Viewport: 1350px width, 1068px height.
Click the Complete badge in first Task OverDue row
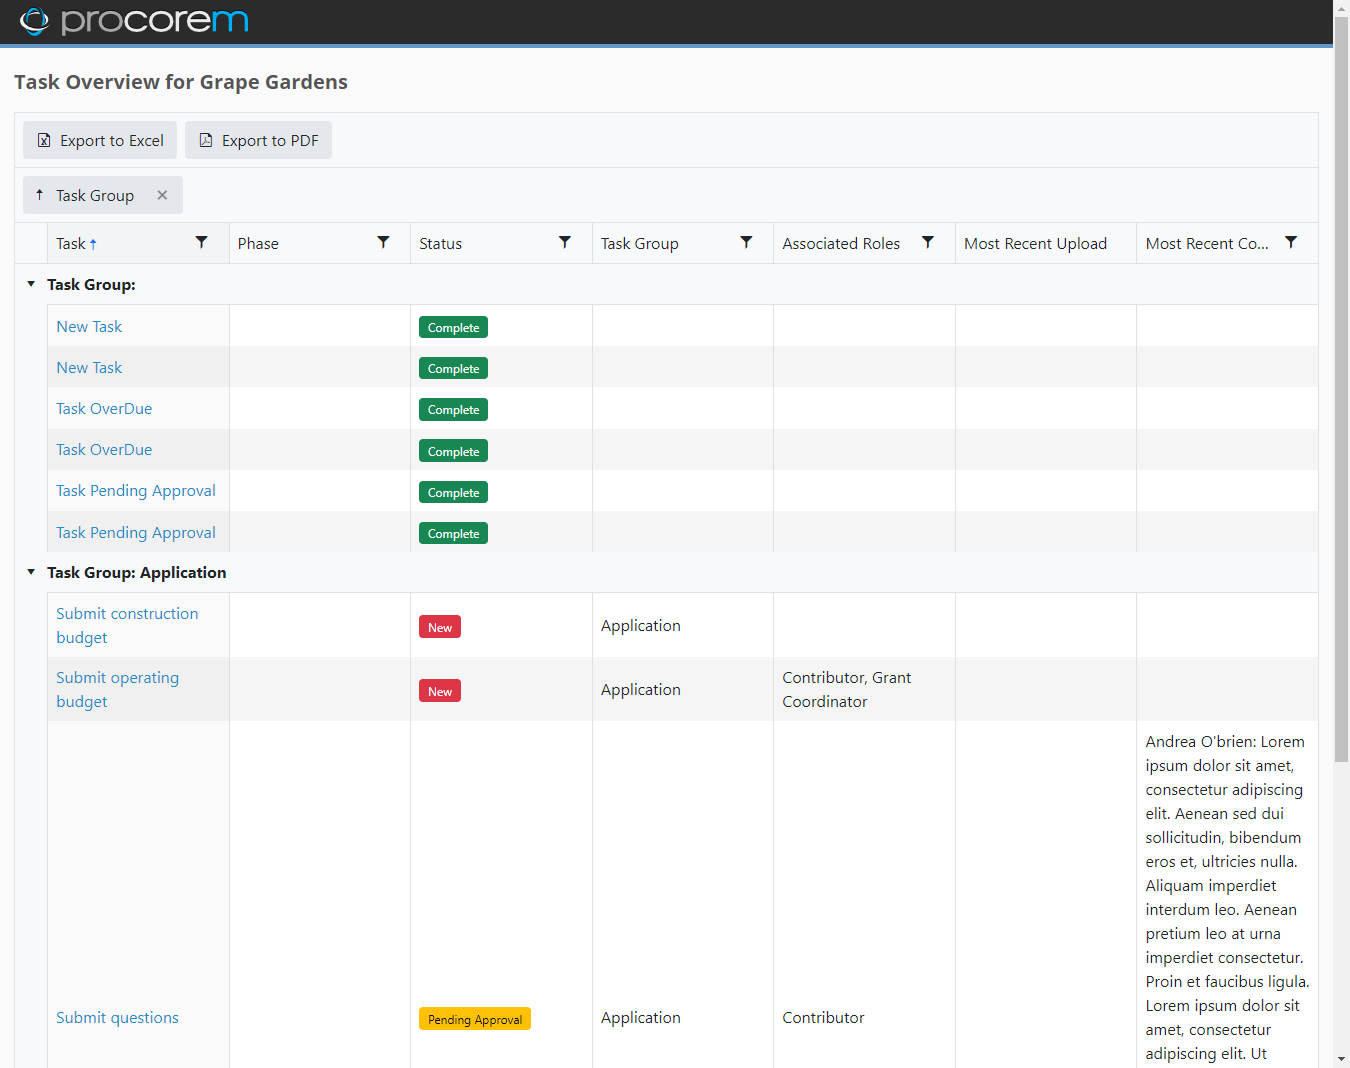point(453,409)
